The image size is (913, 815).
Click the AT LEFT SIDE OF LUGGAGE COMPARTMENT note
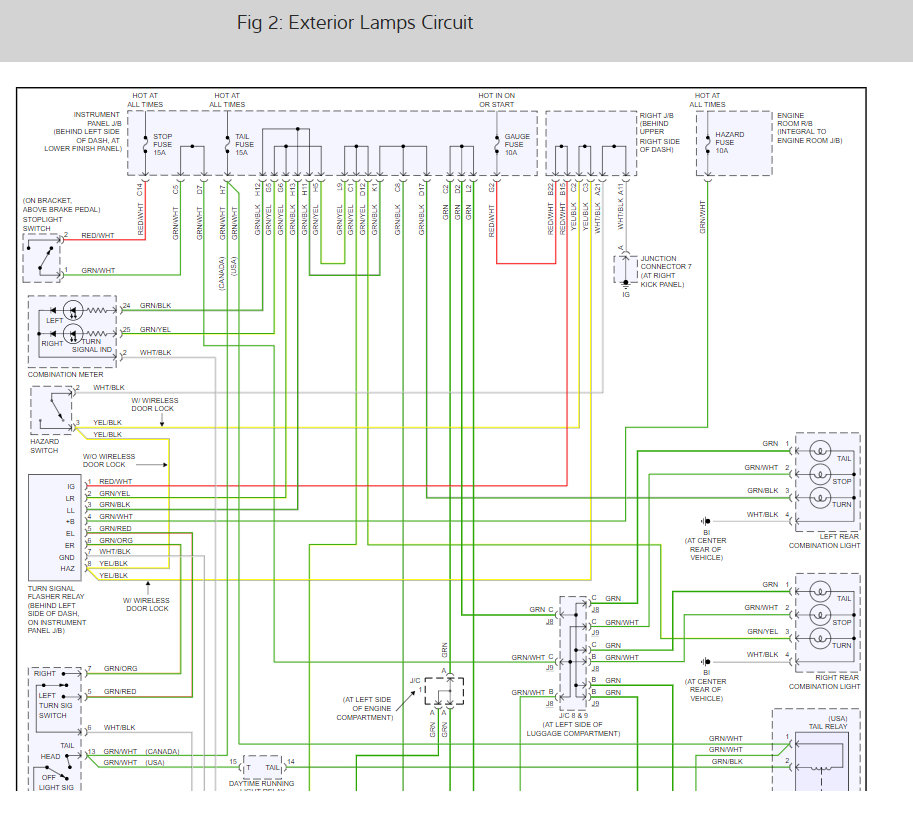(x=573, y=729)
